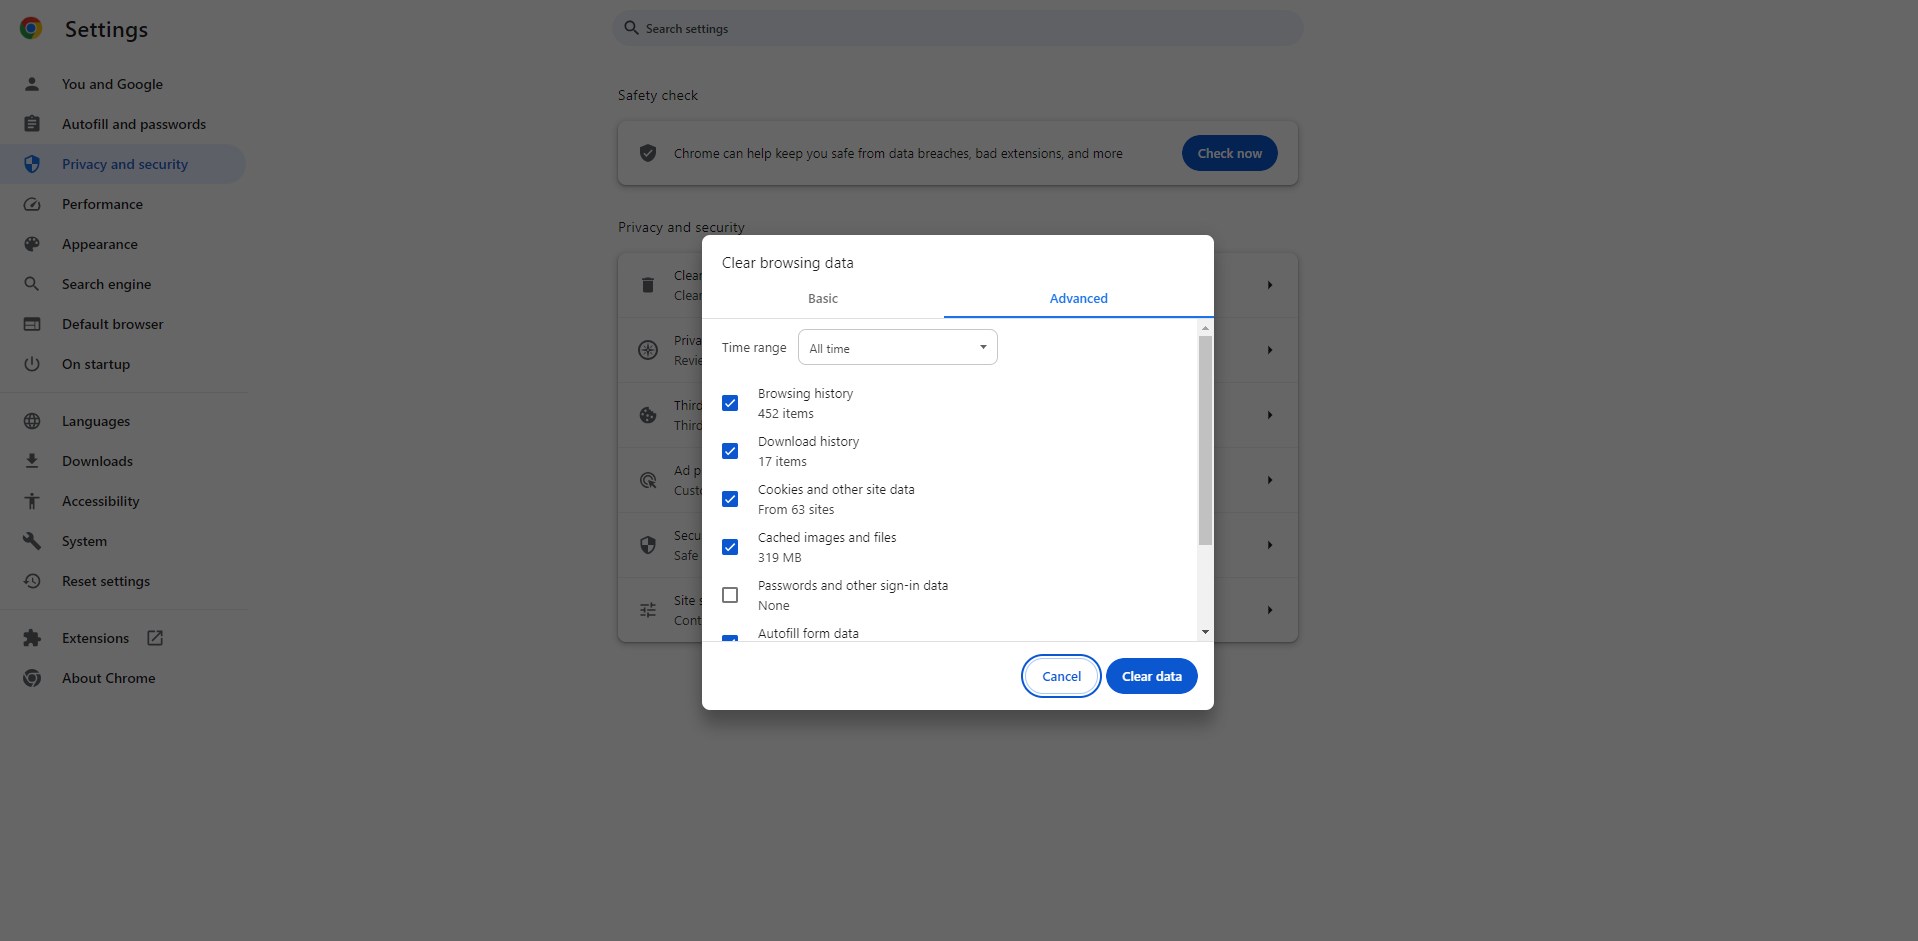Click the Autofill and passwords sidebar icon

32,123
